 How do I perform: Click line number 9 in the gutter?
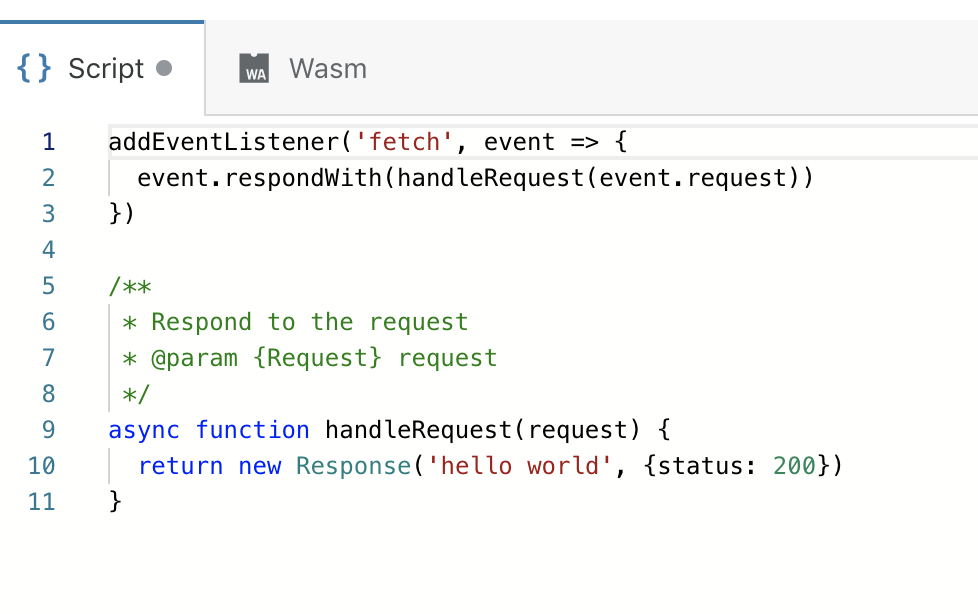49,430
